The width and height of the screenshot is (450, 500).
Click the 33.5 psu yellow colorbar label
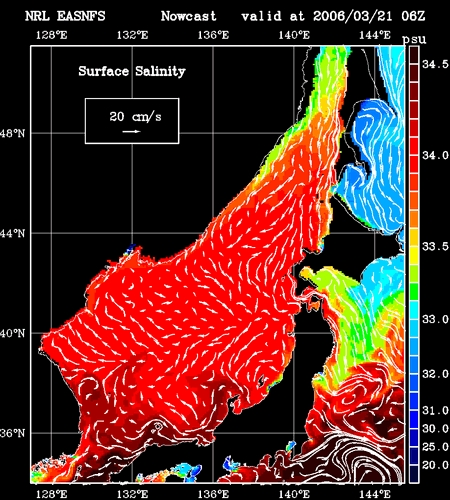click(436, 246)
